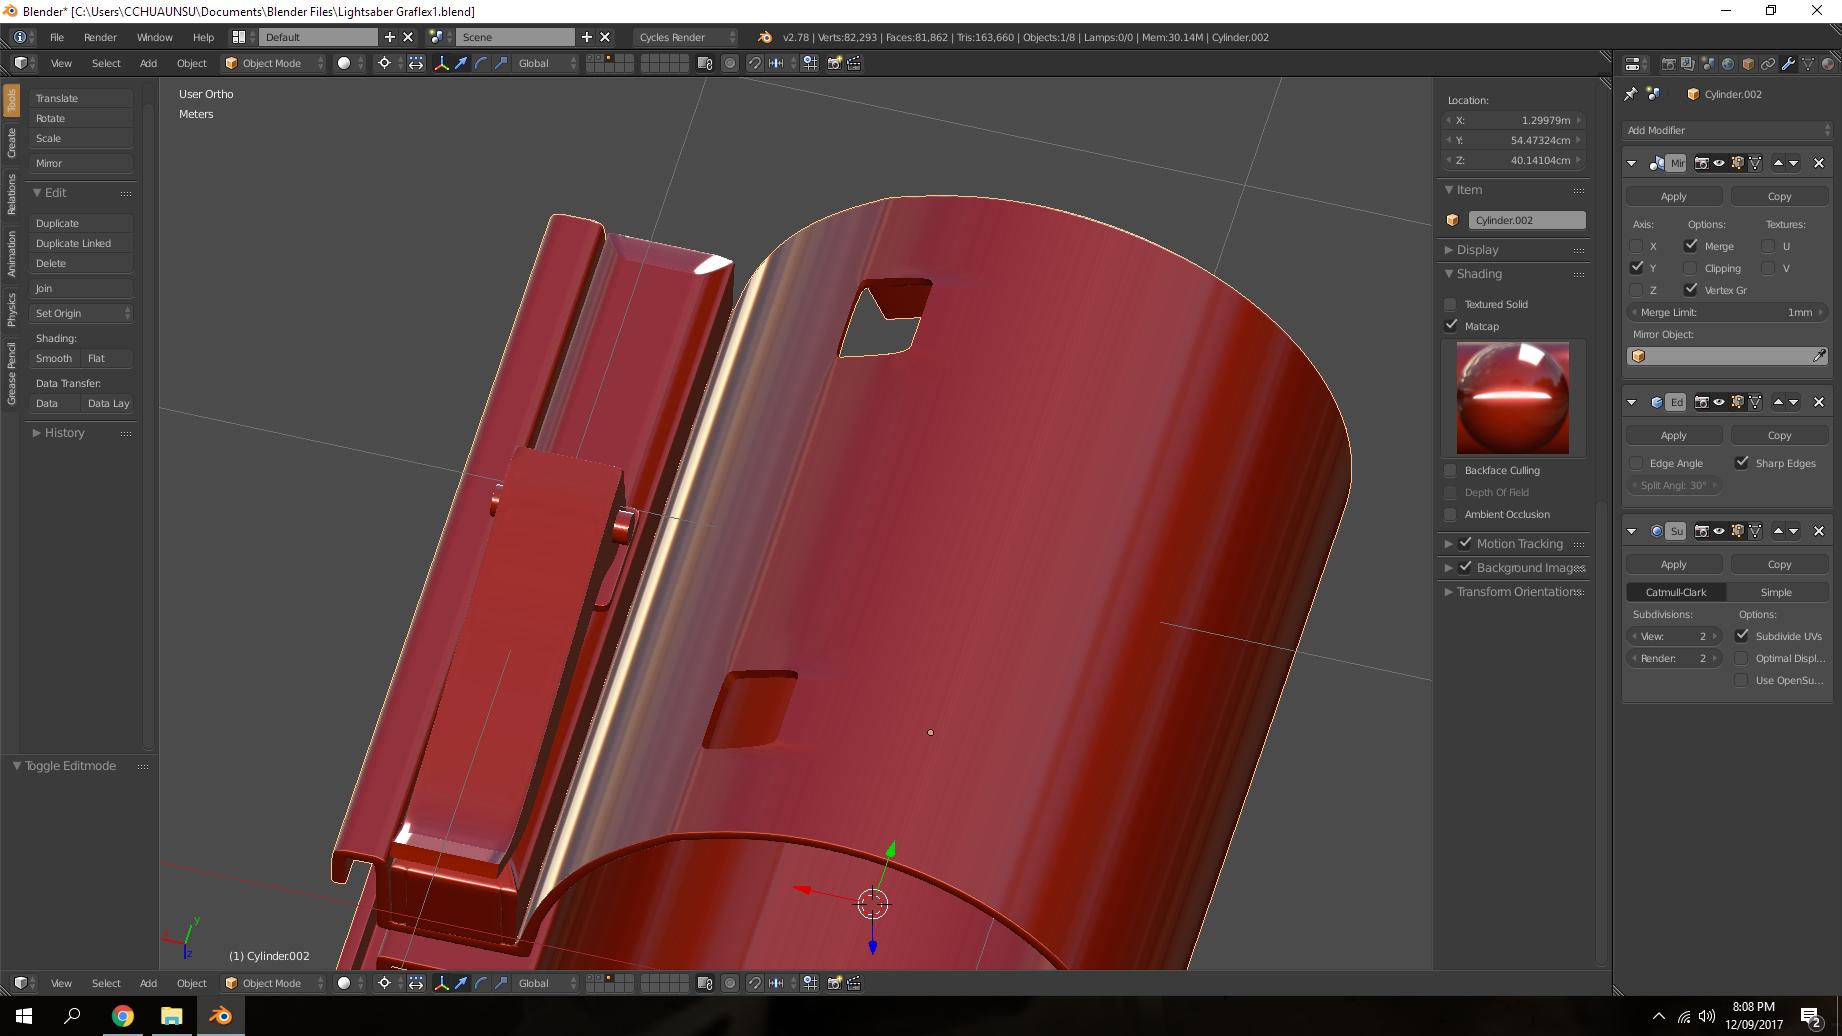Screen dimensions: 1842x1036
Task: Open the Render menu
Action: point(100,37)
